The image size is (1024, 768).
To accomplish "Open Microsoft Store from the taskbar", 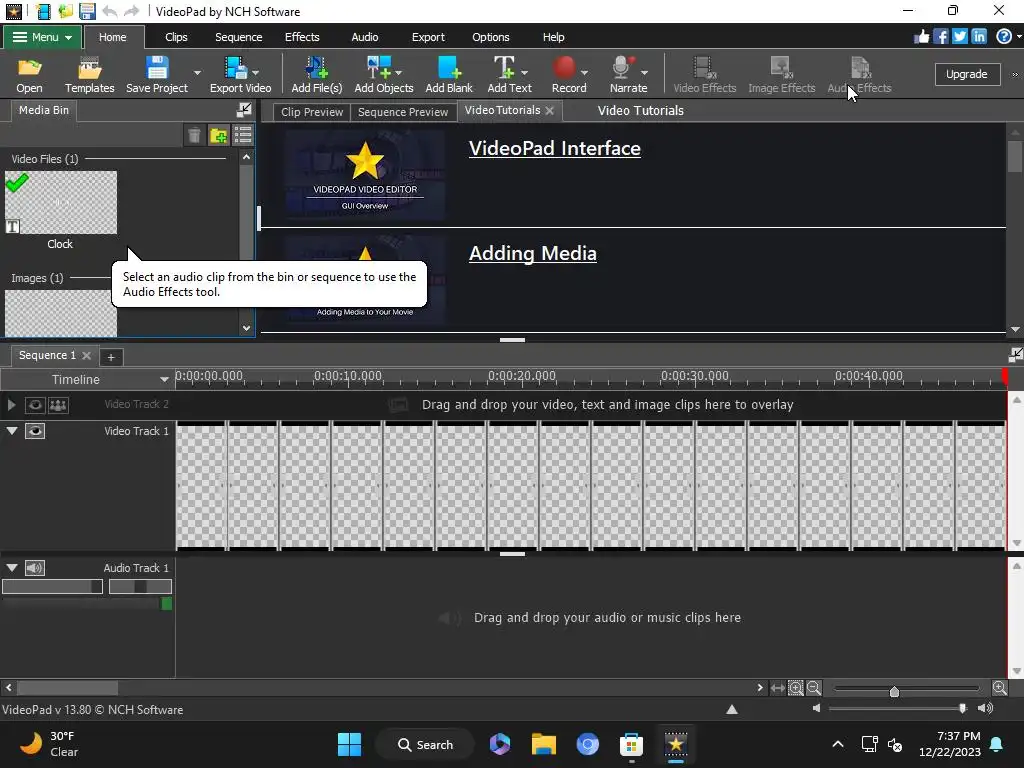I will tap(632, 744).
